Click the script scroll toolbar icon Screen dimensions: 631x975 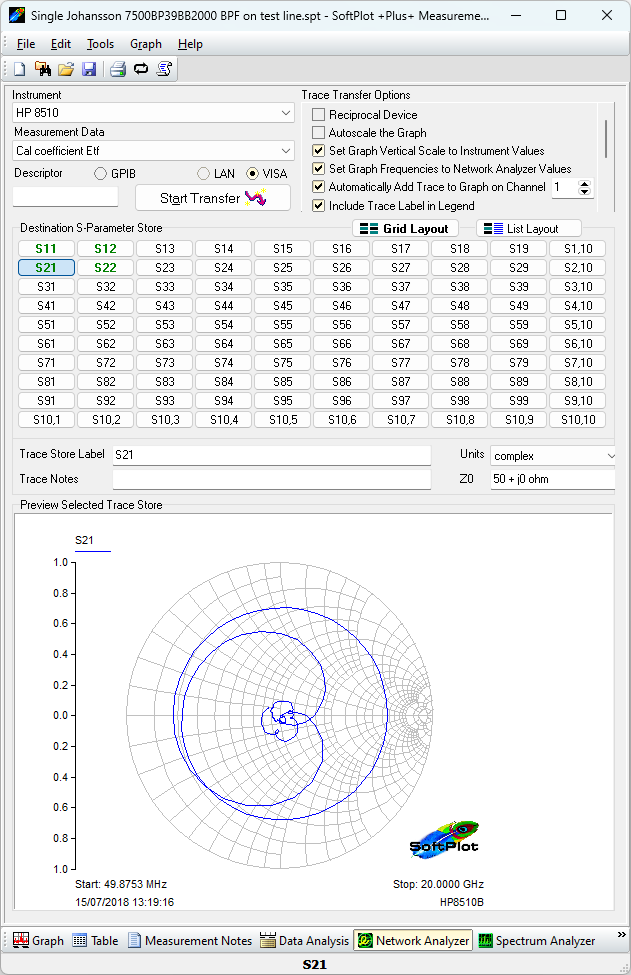tap(165, 69)
